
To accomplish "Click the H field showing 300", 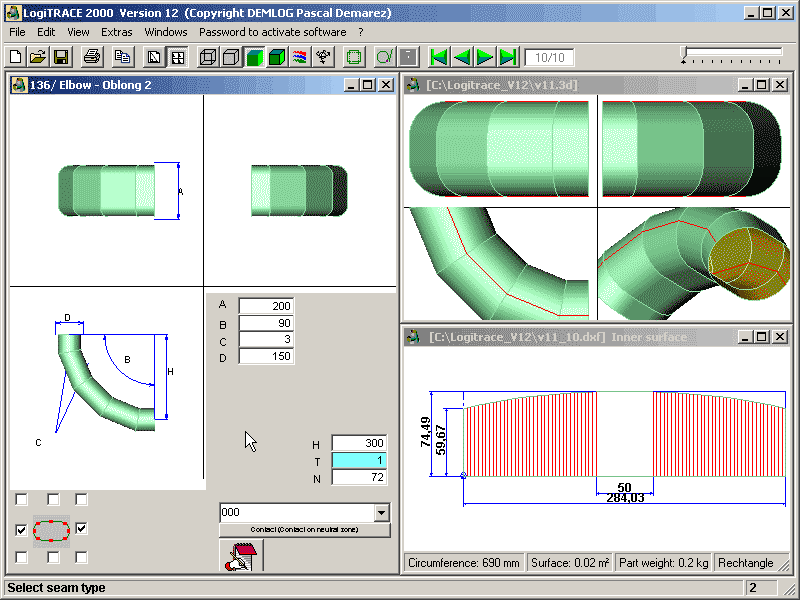I will pos(359,443).
